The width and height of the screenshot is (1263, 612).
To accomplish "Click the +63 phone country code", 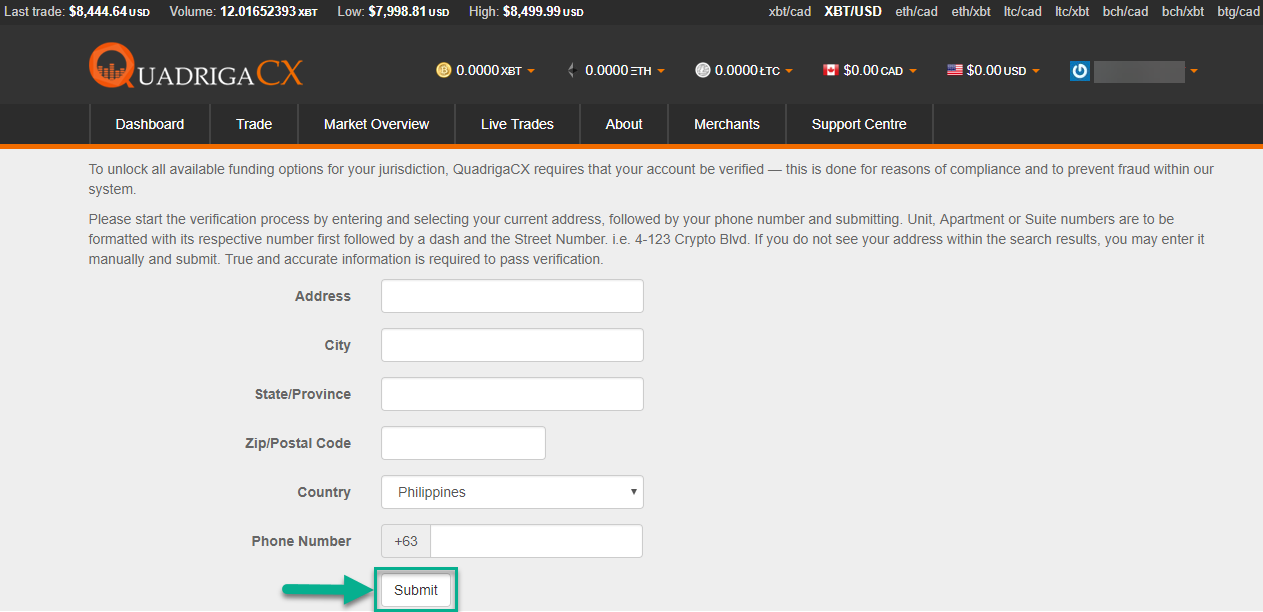I will pyautogui.click(x=406, y=541).
